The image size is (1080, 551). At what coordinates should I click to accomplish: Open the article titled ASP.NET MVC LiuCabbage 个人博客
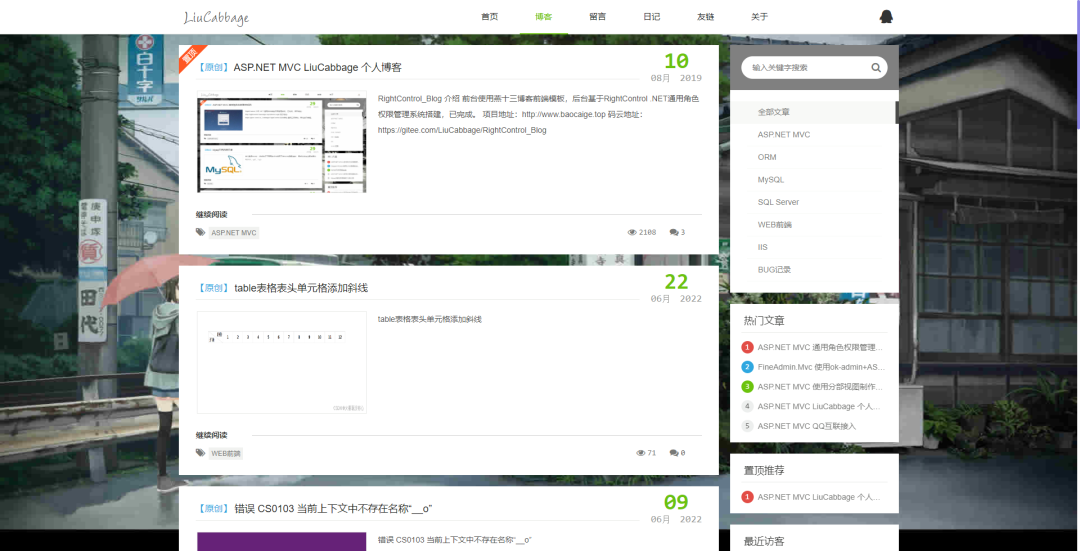[x=317, y=68]
